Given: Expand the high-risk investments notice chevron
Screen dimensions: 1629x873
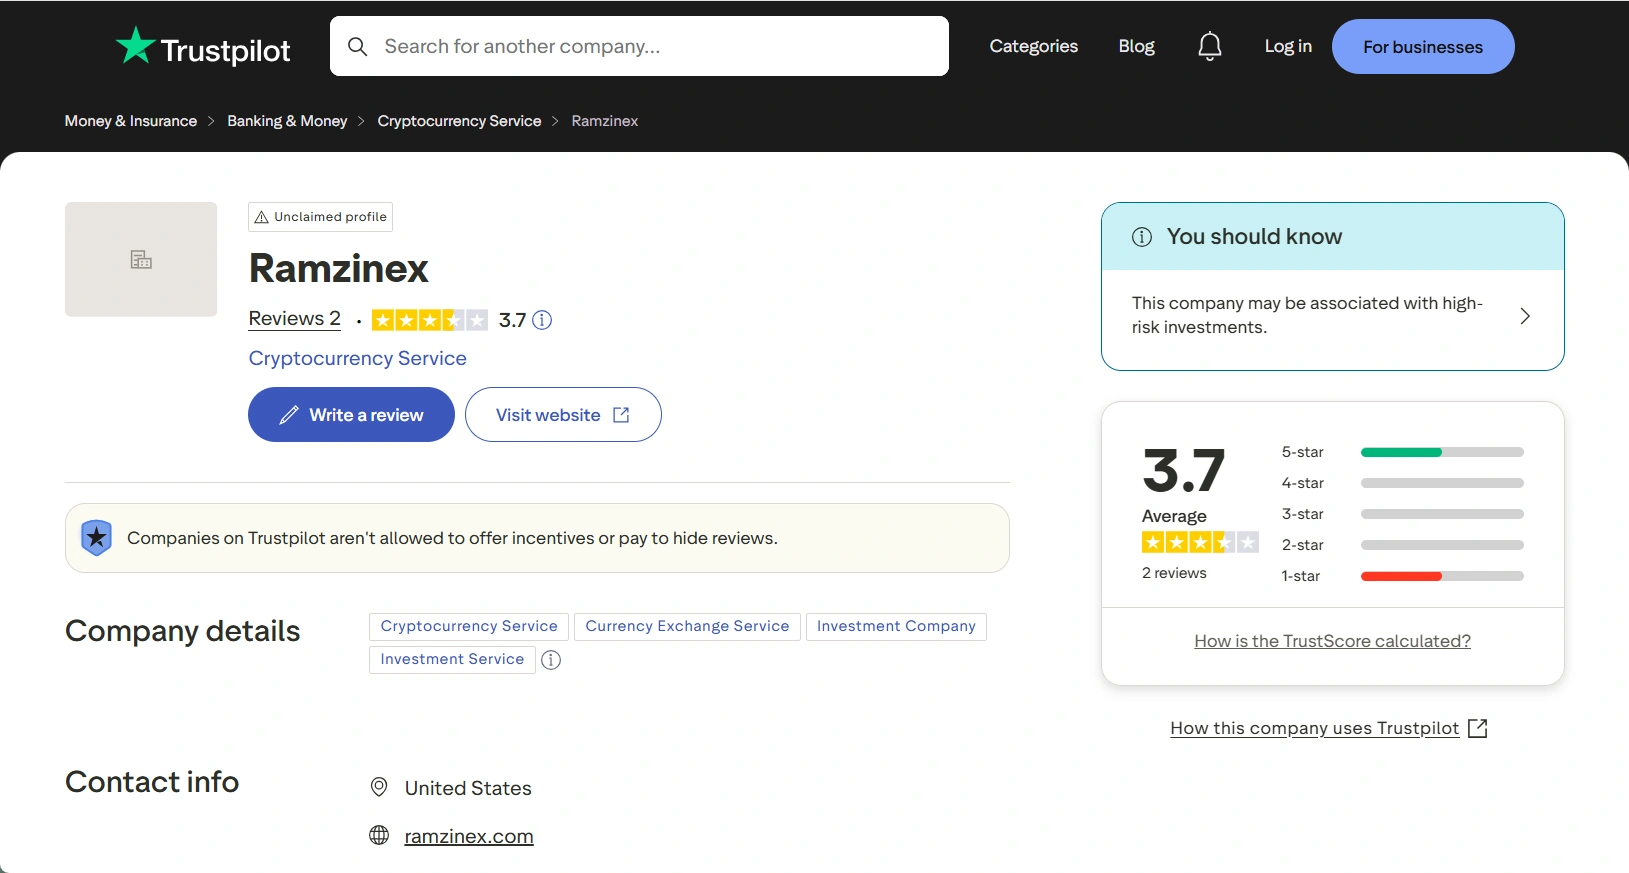Looking at the screenshot, I should click(1525, 316).
